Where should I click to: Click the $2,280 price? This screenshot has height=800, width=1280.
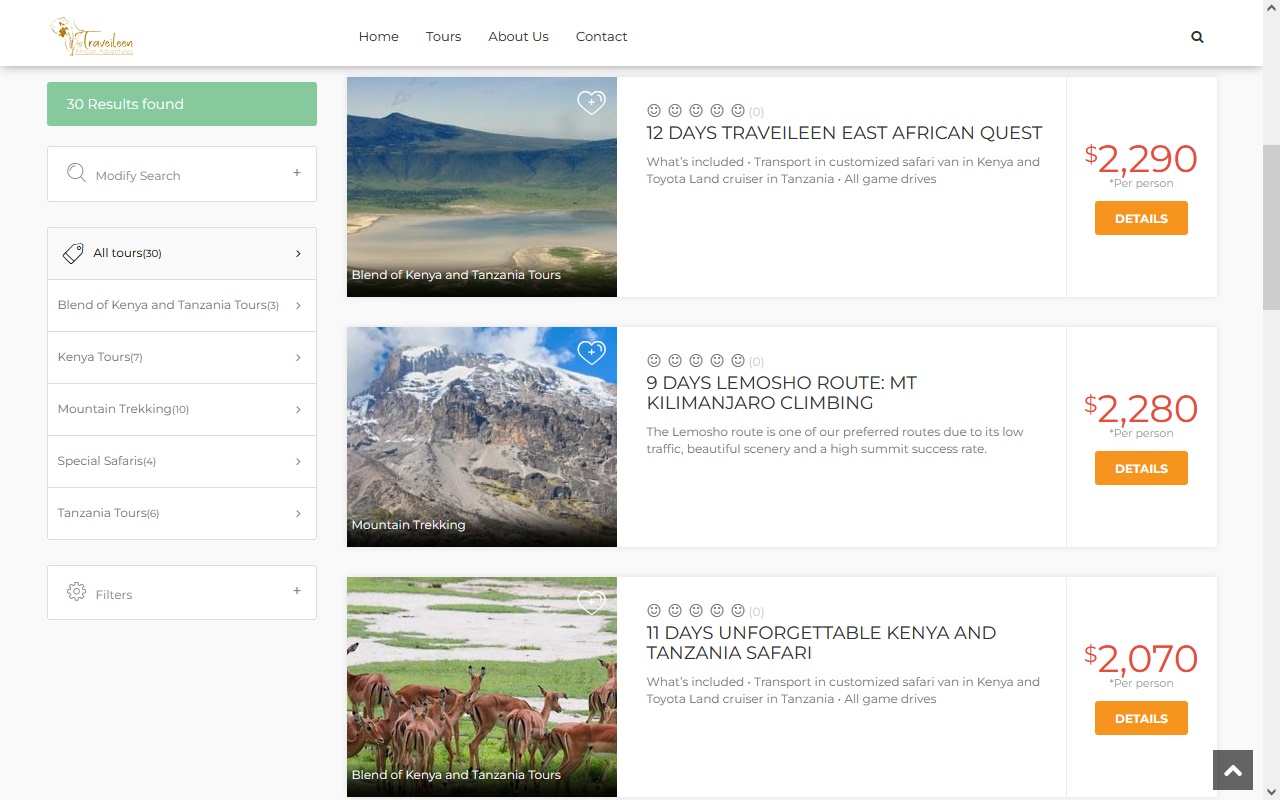coord(1141,409)
